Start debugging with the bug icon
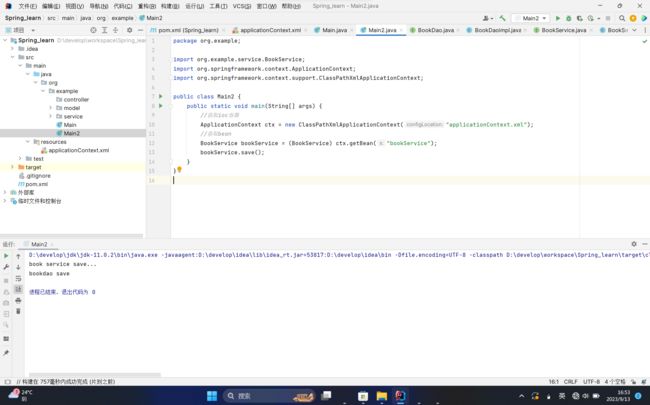 pyautogui.click(x=569, y=18)
